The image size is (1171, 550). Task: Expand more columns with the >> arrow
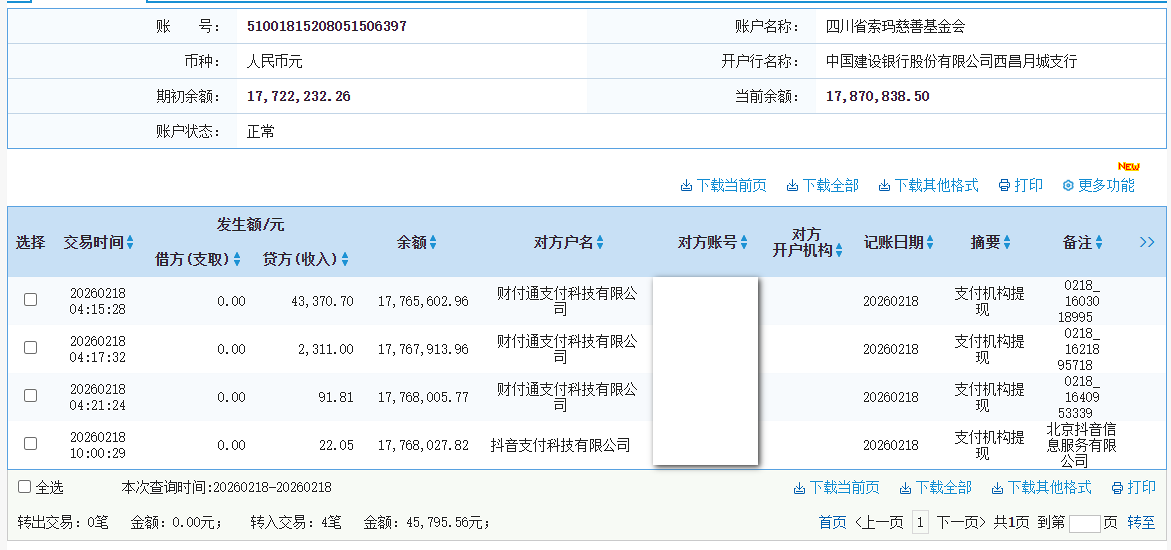coord(1147,242)
